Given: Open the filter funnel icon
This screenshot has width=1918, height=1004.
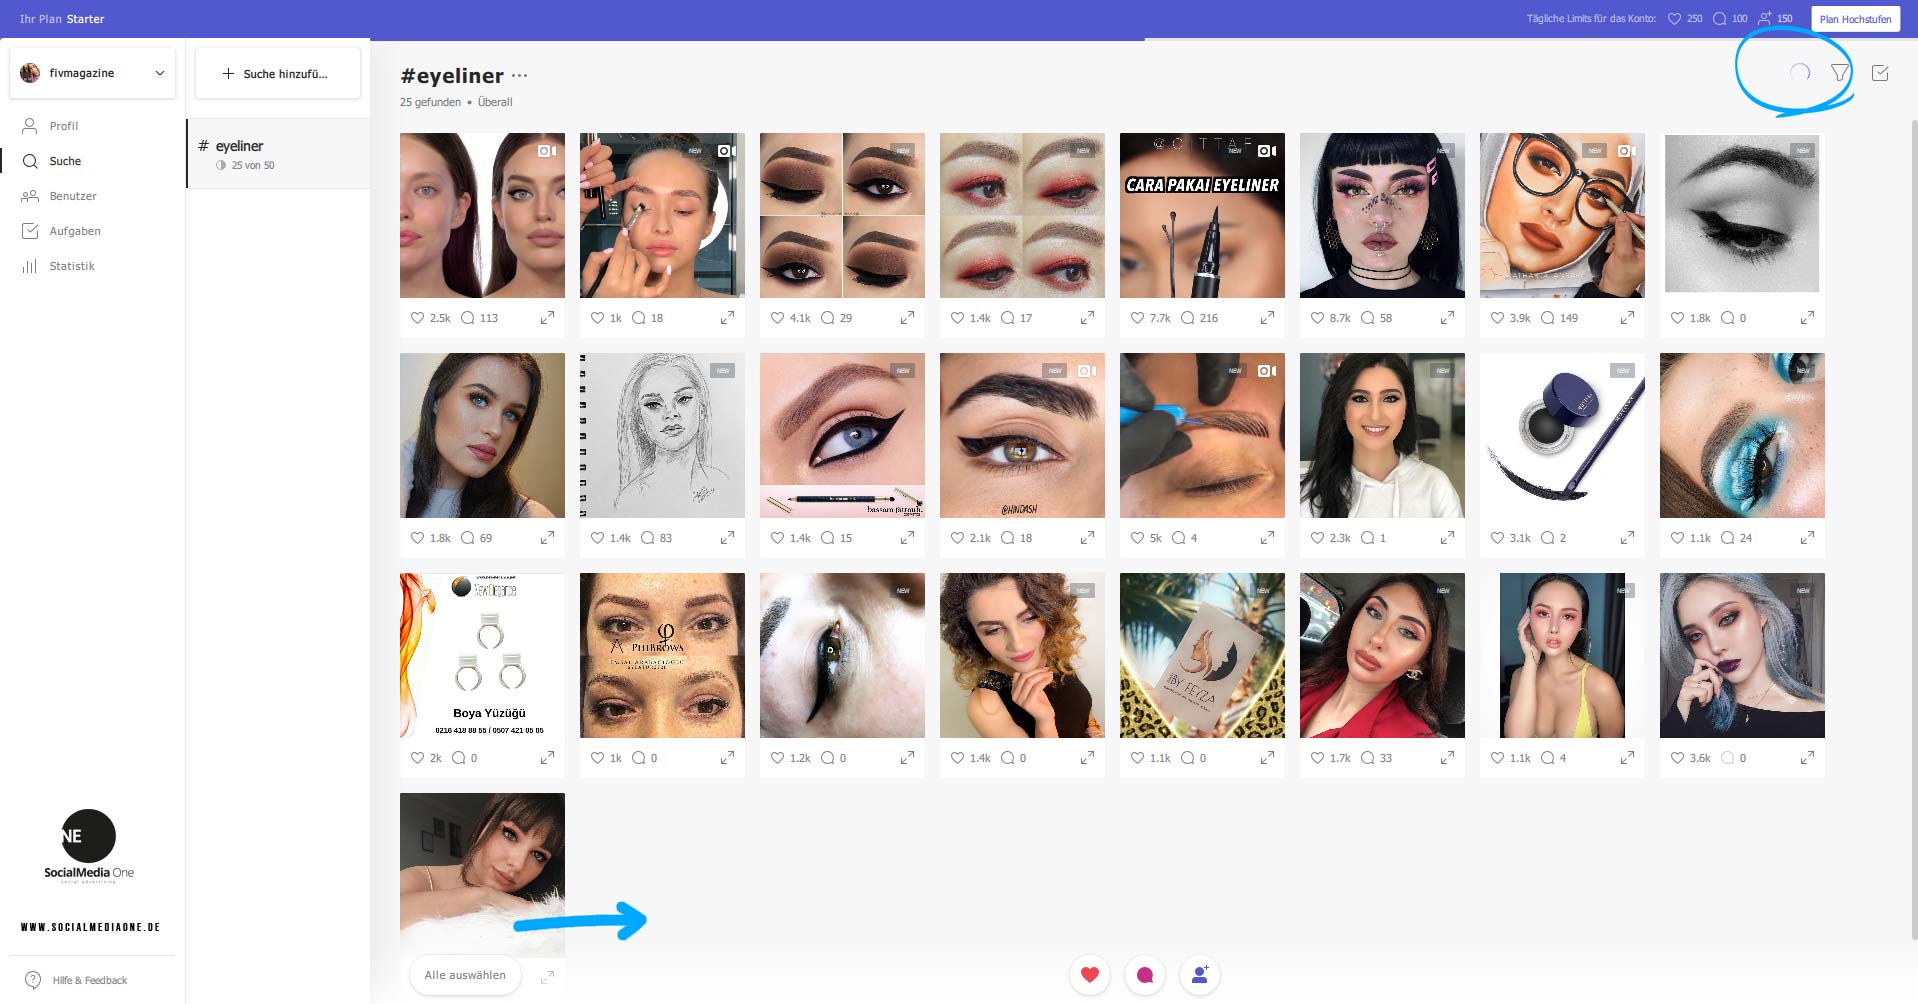Looking at the screenshot, I should [x=1839, y=72].
